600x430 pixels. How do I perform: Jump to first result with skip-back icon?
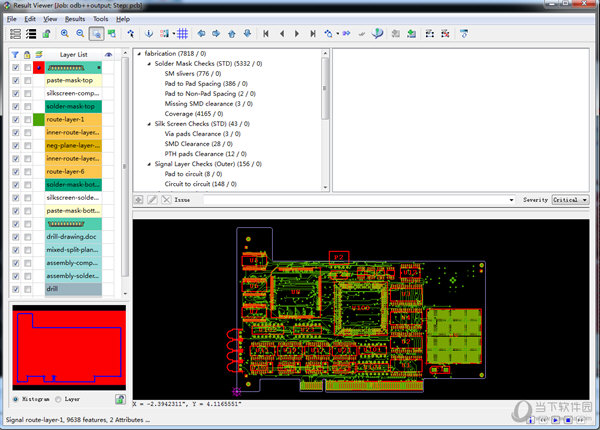[x=266, y=34]
